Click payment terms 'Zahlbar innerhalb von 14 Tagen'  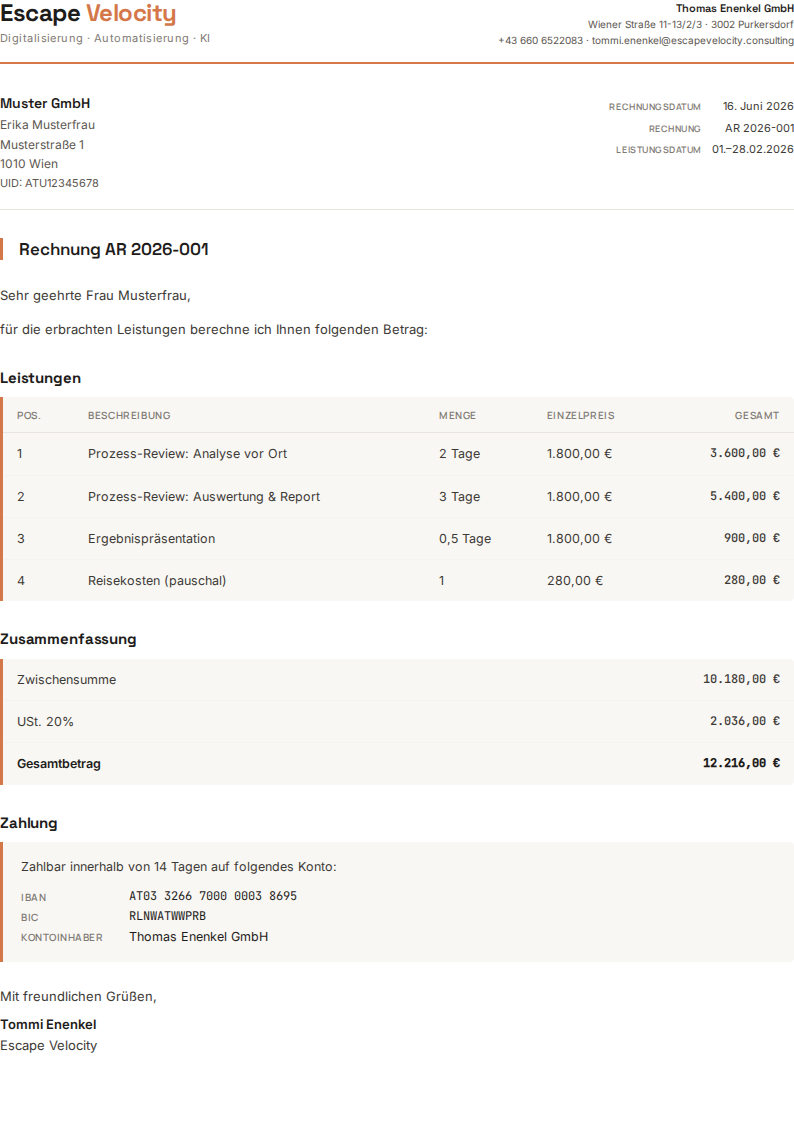(115, 867)
